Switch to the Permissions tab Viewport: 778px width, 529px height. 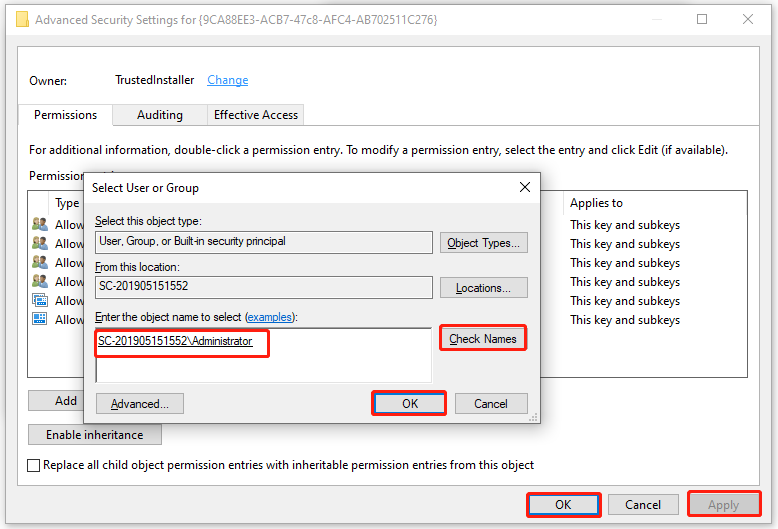(x=65, y=115)
